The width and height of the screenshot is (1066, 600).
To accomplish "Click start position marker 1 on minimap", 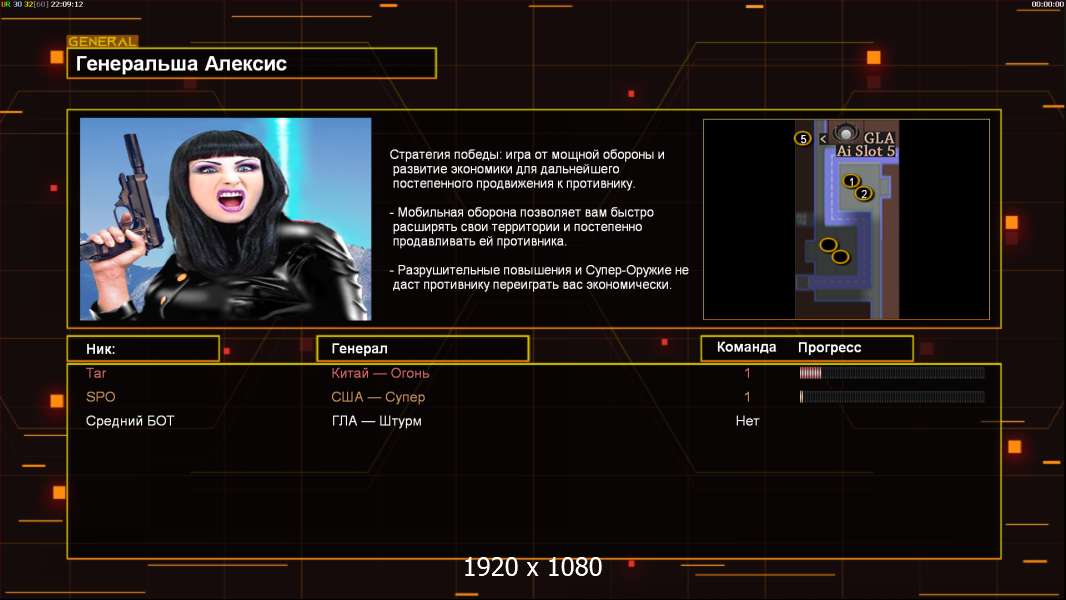I will (x=850, y=181).
